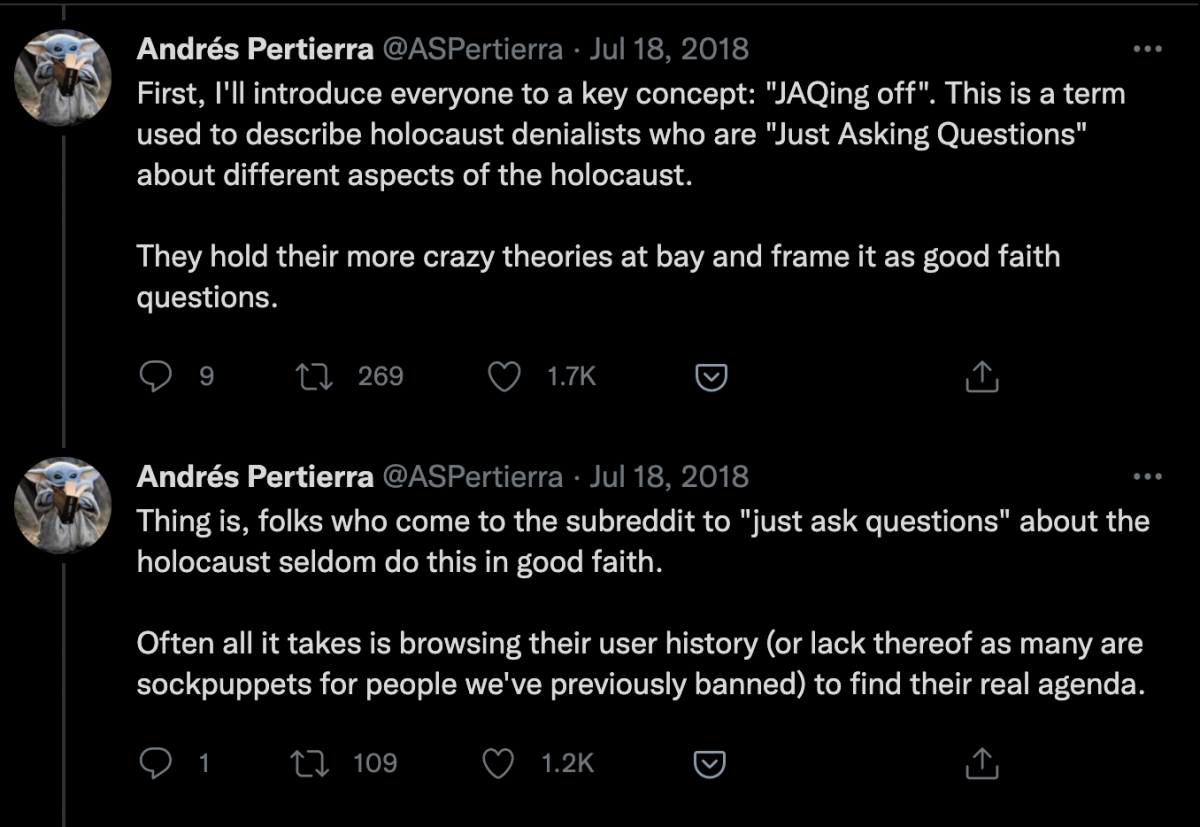Image resolution: width=1200 pixels, height=827 pixels.
Task: Reply to the subreddit sockpuppets tweet
Action: [x=154, y=764]
